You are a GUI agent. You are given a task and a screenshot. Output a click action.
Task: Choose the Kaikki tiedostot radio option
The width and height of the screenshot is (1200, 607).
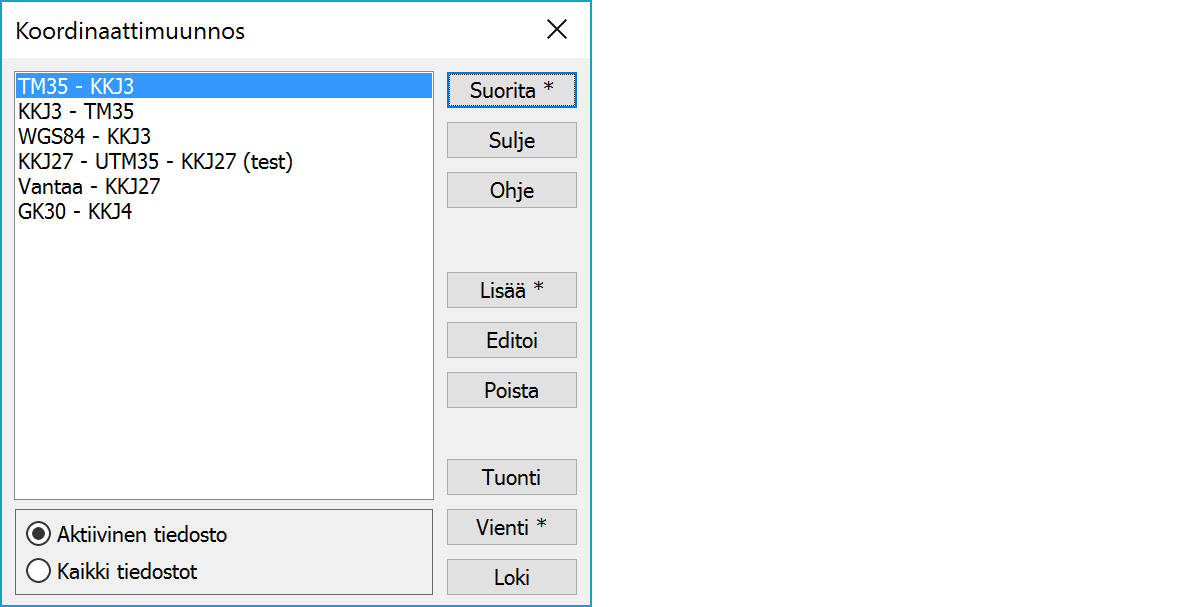[40, 572]
